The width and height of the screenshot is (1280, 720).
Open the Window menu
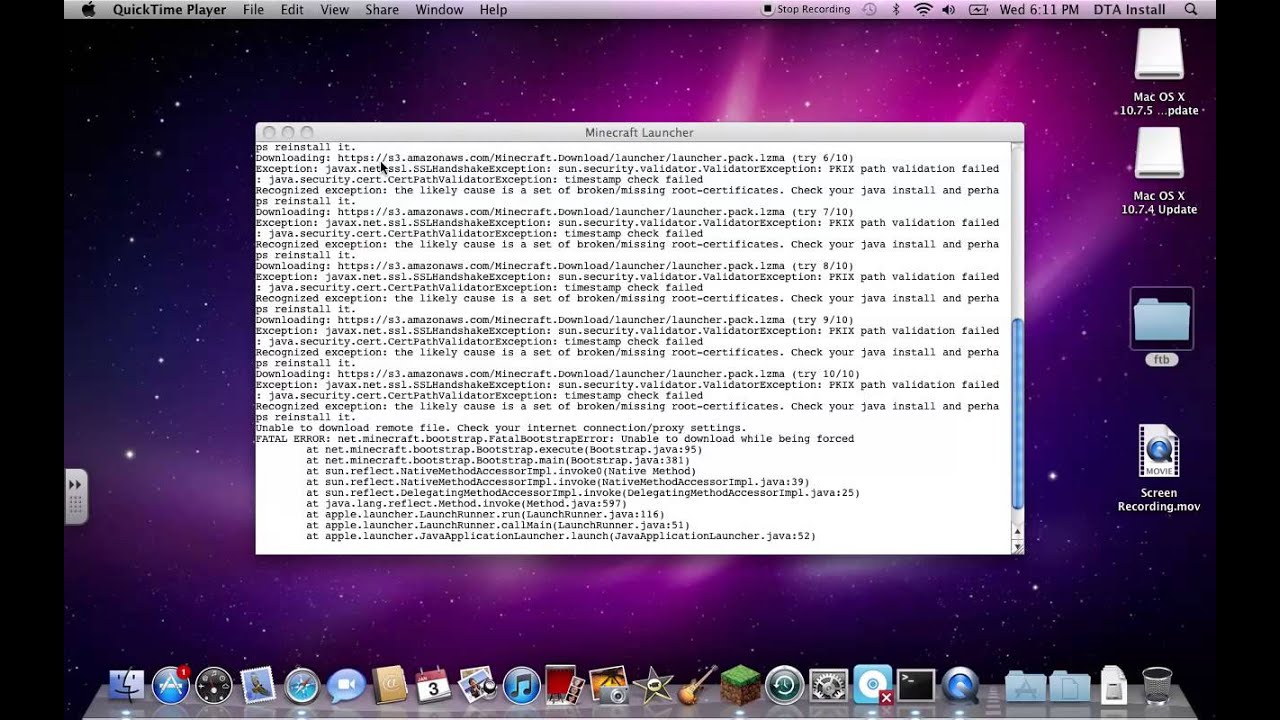[x=439, y=9]
